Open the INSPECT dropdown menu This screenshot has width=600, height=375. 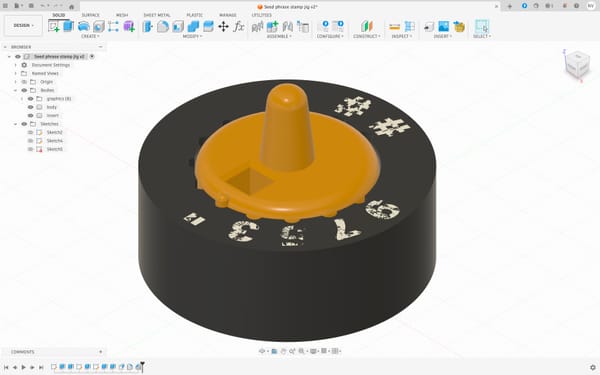click(402, 36)
